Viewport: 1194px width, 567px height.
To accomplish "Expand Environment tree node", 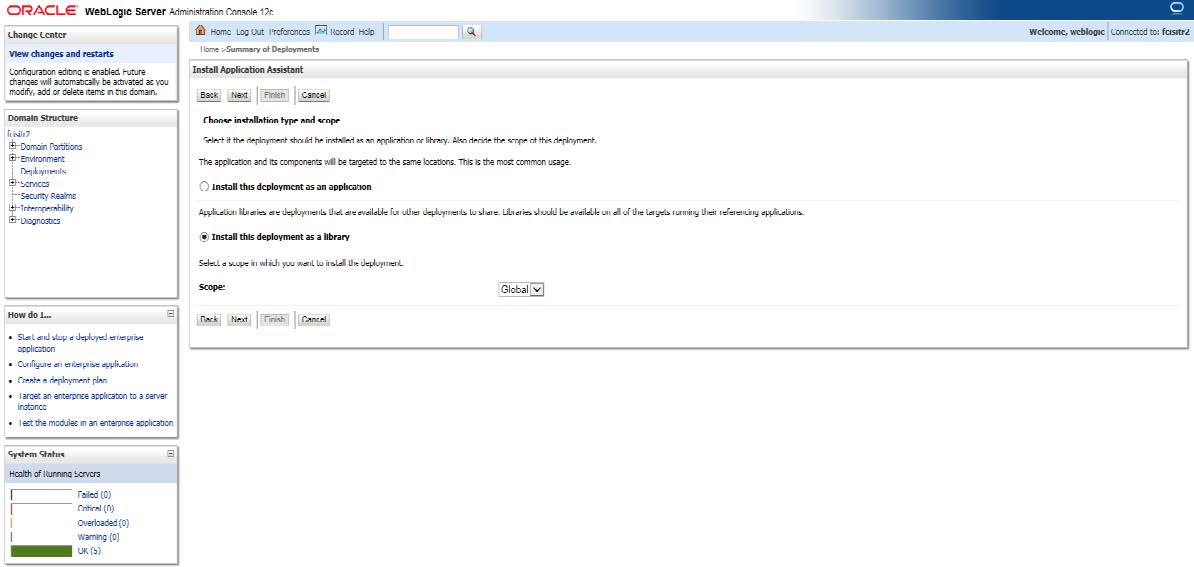I will (x=12, y=159).
